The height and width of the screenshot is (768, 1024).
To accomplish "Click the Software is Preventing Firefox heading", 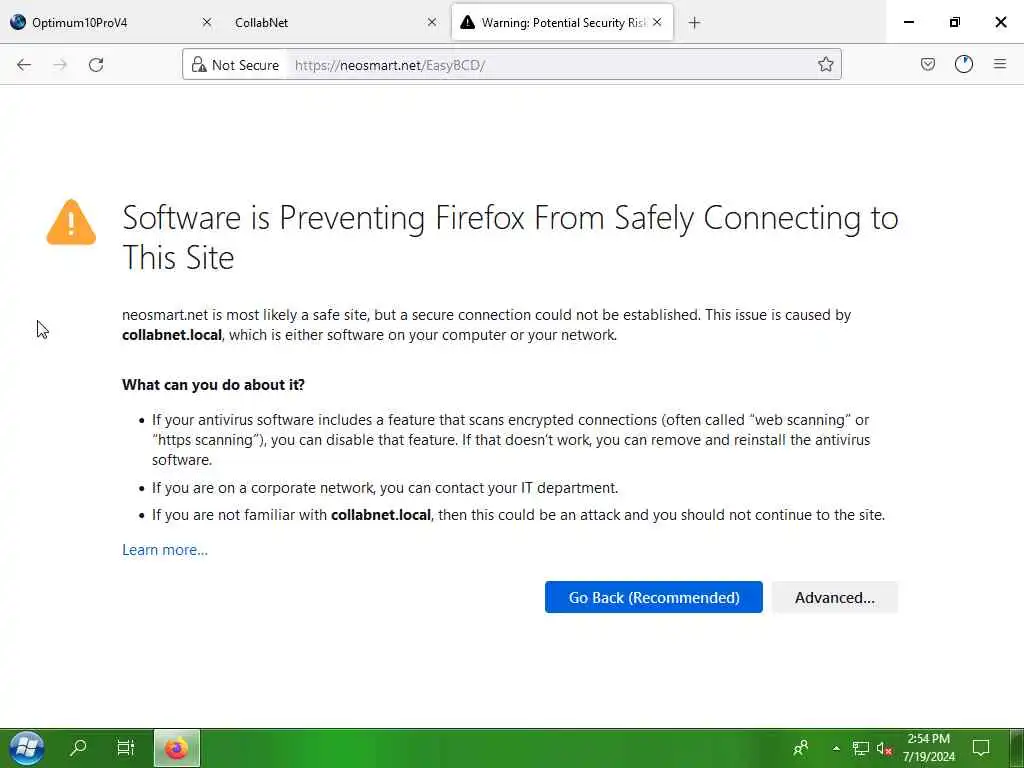I will (510, 237).
